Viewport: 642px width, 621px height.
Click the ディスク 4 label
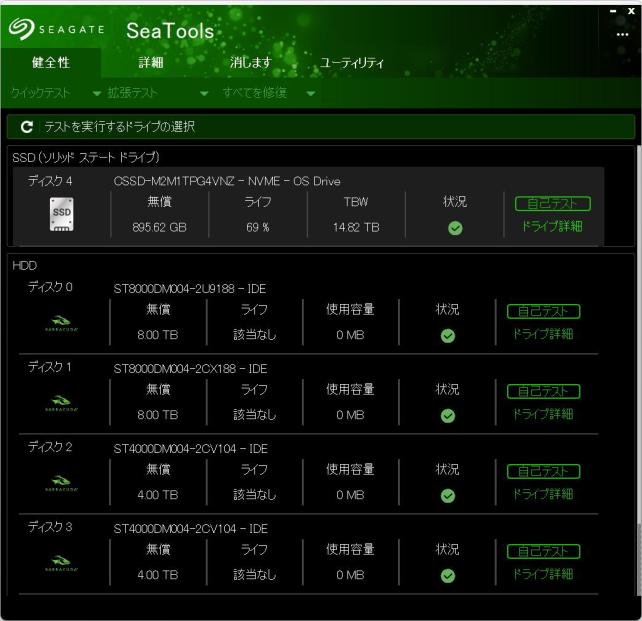(x=50, y=181)
